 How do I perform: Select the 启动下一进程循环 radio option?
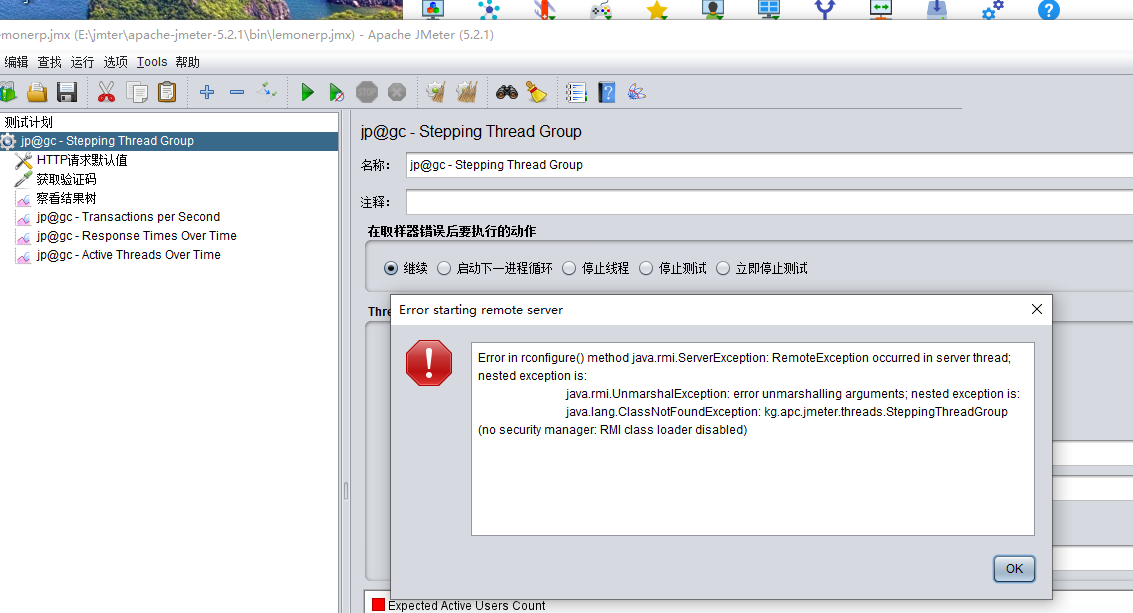(445, 268)
